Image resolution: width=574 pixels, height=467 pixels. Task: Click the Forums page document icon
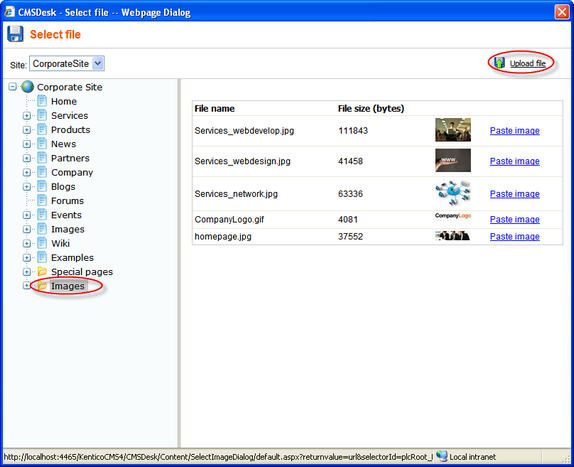point(42,201)
